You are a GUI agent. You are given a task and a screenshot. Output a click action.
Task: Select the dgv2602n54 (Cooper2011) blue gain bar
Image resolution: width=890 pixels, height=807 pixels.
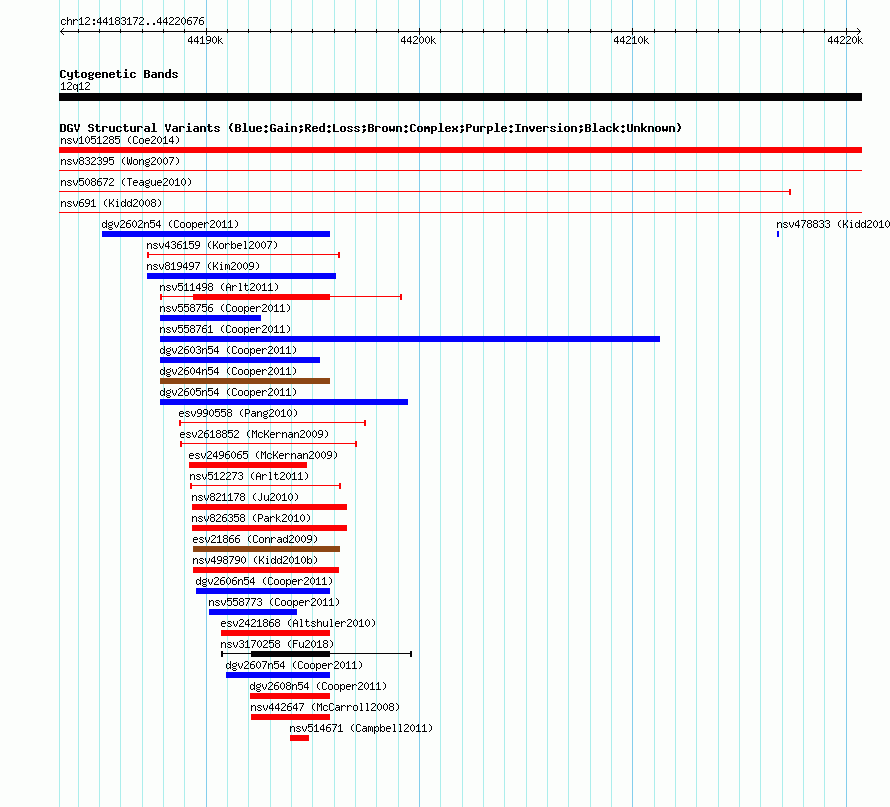pyautogui.click(x=216, y=234)
